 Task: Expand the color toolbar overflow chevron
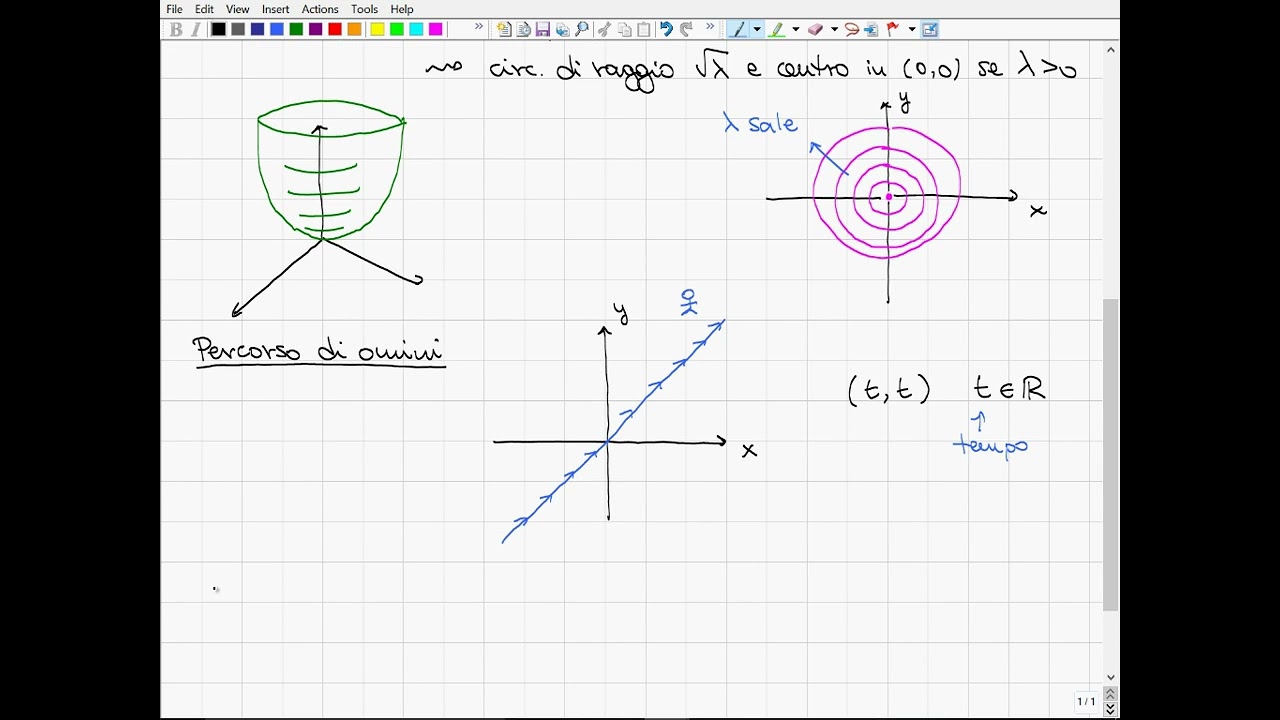[x=478, y=28]
